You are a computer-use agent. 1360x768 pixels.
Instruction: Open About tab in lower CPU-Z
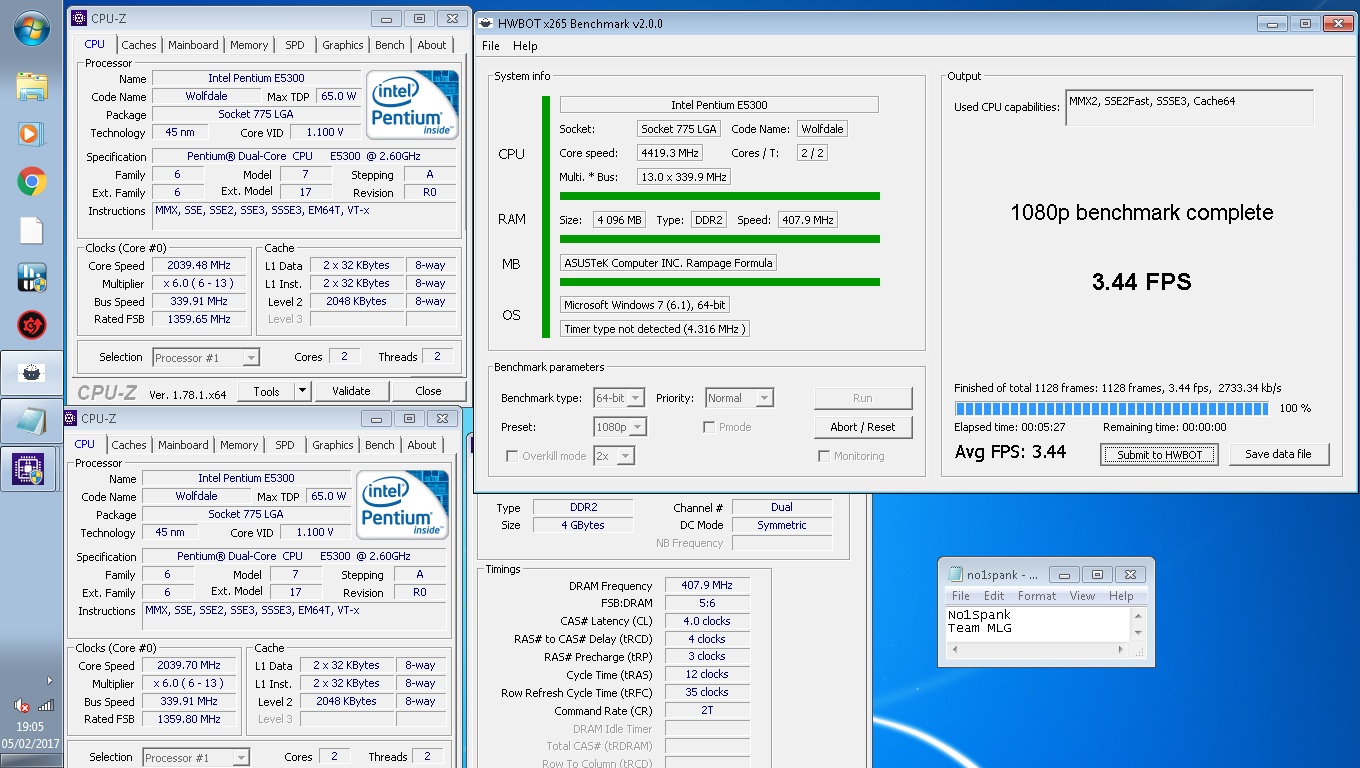422,445
